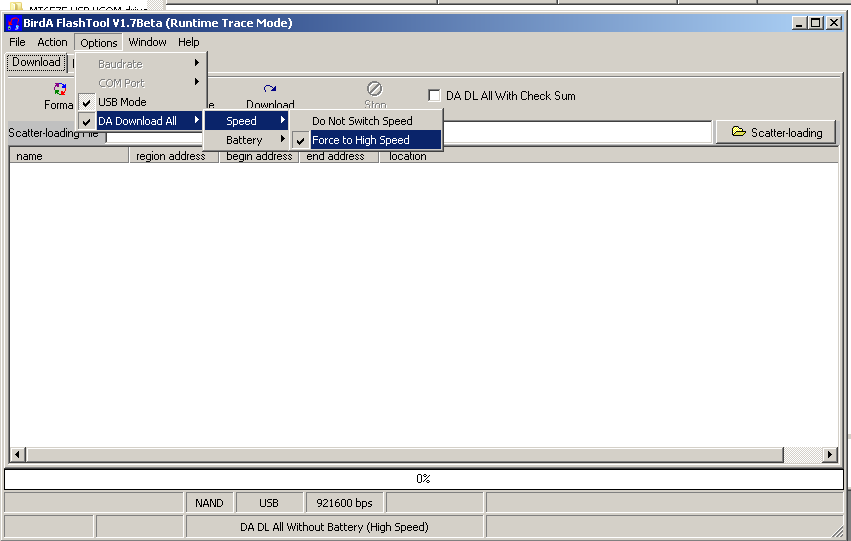Click the horizontal scrollbar right arrow
The width and height of the screenshot is (851, 541).
tap(829, 454)
